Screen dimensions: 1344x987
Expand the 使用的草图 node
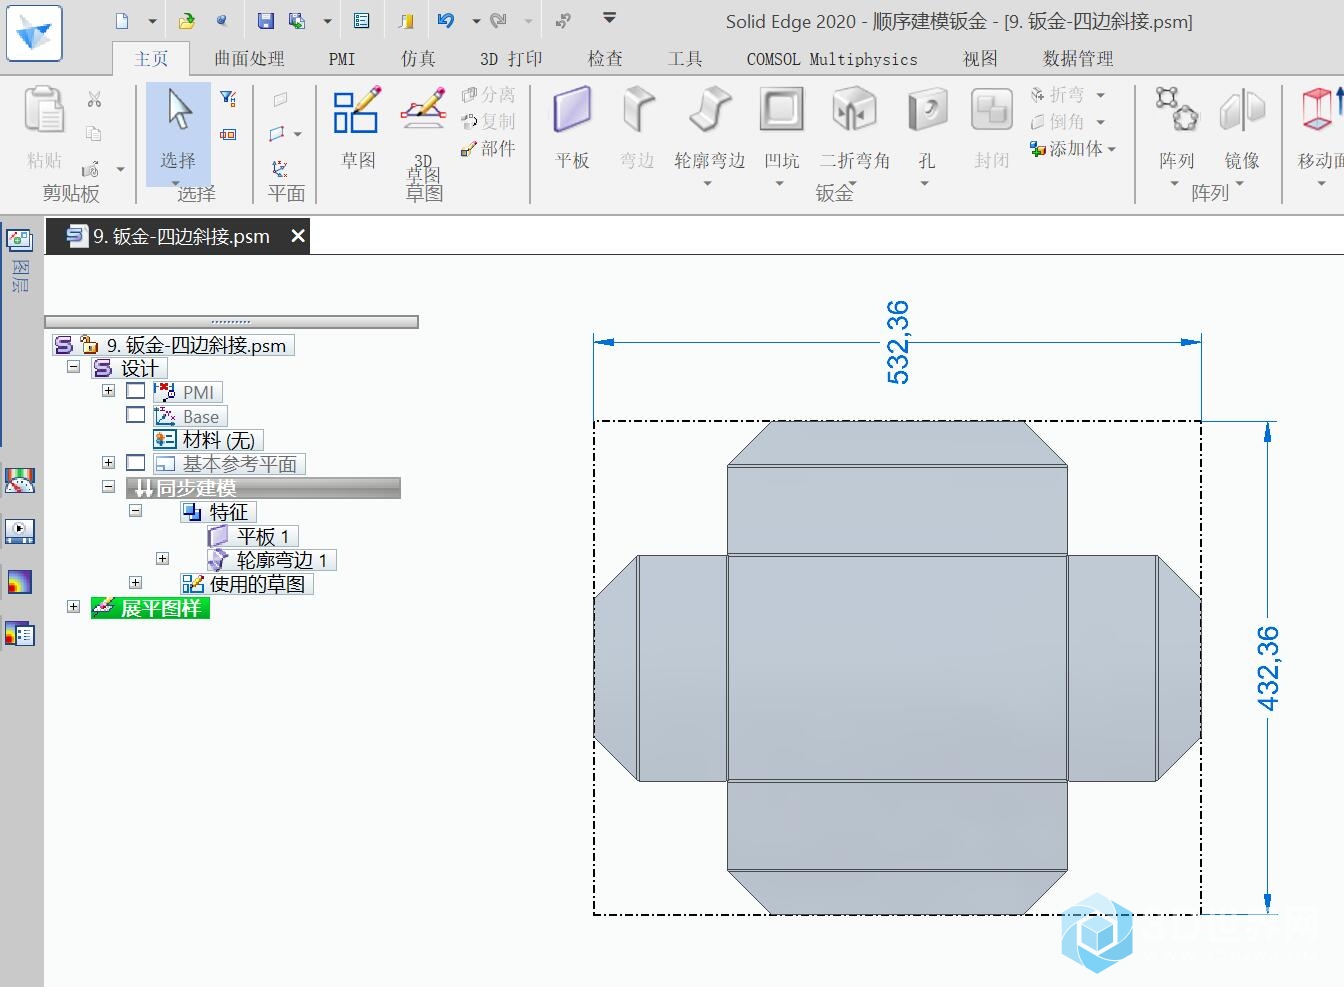(x=135, y=583)
